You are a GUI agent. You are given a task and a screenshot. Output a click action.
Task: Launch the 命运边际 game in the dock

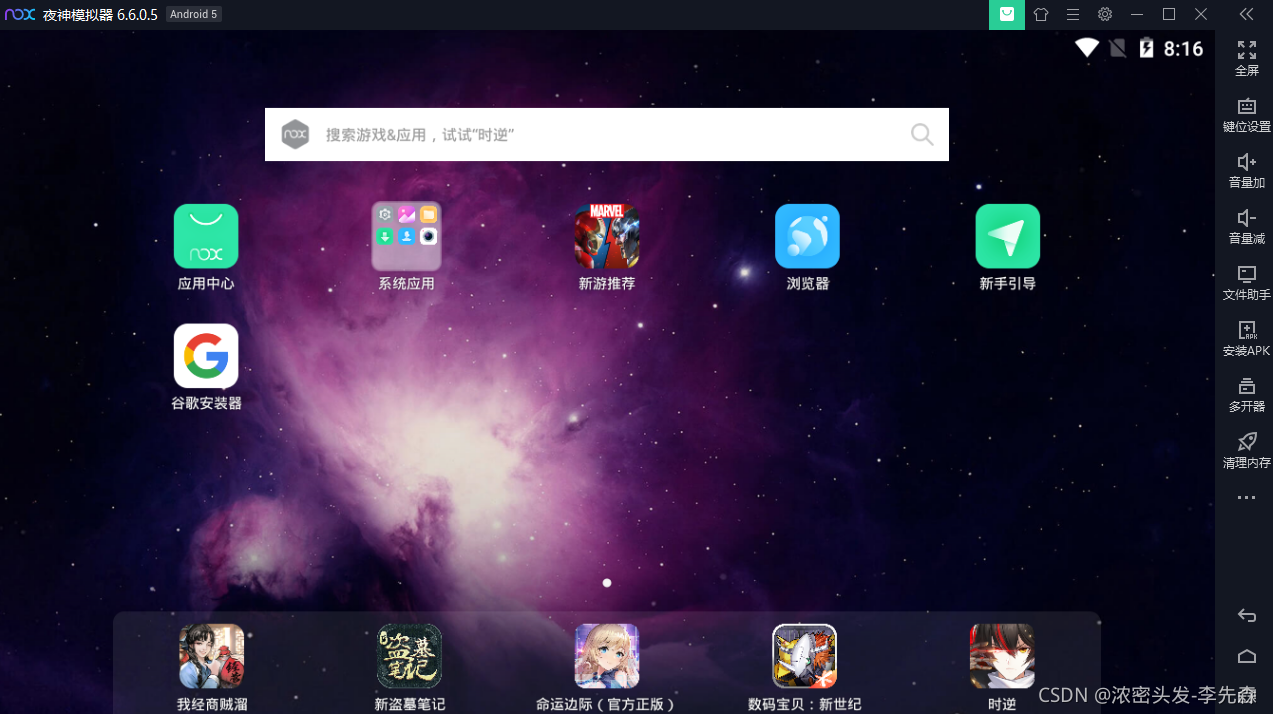(x=607, y=656)
